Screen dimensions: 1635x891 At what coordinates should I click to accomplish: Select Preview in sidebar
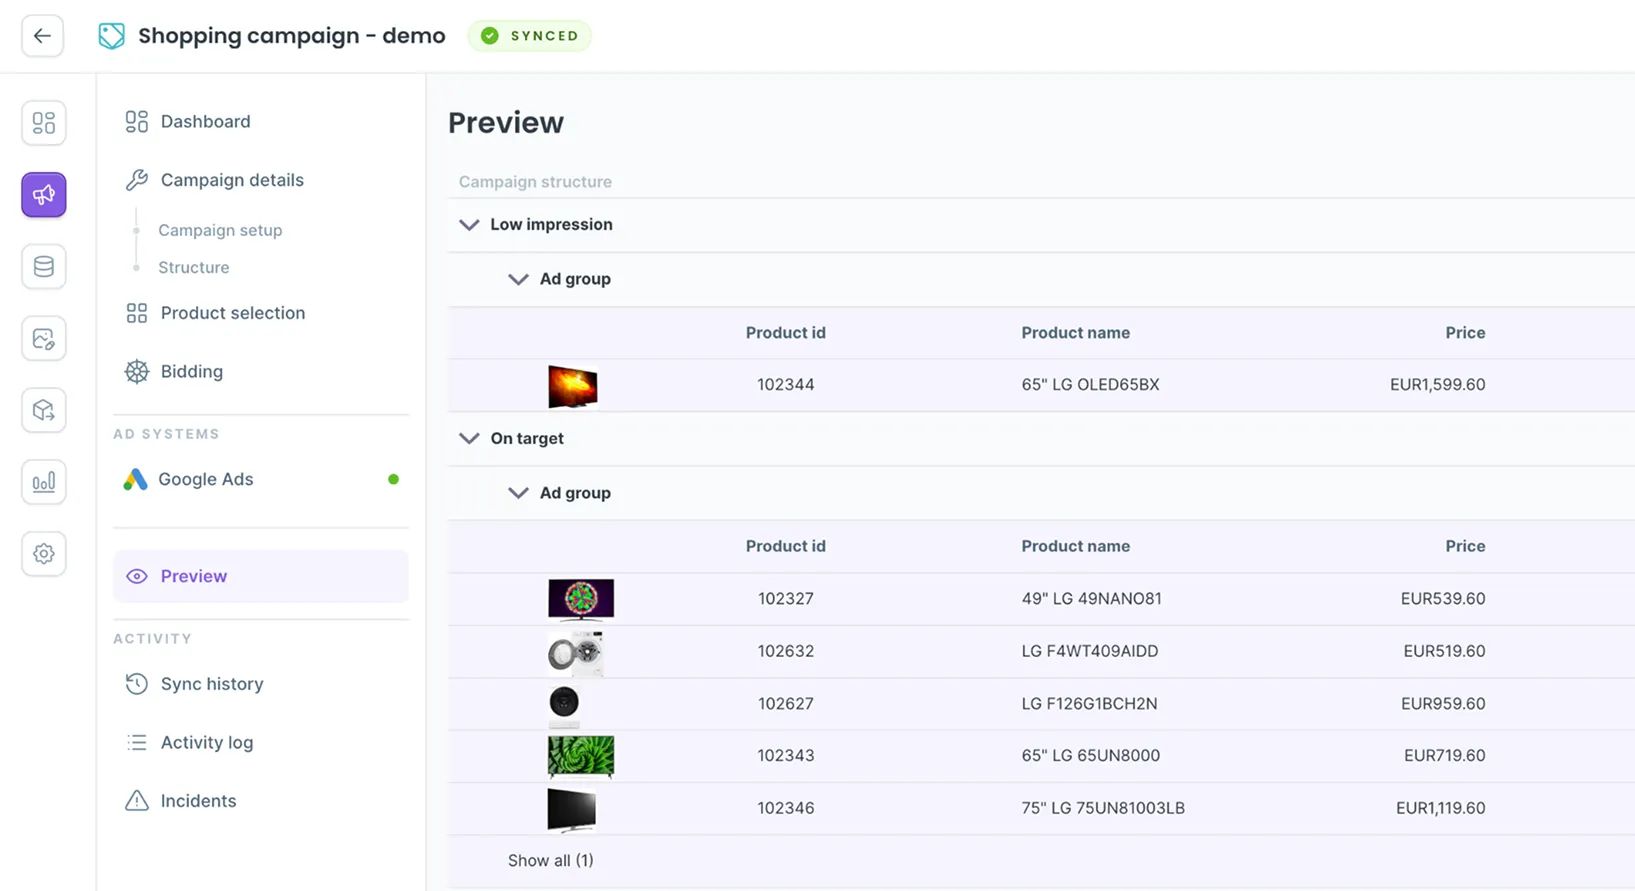pos(261,576)
